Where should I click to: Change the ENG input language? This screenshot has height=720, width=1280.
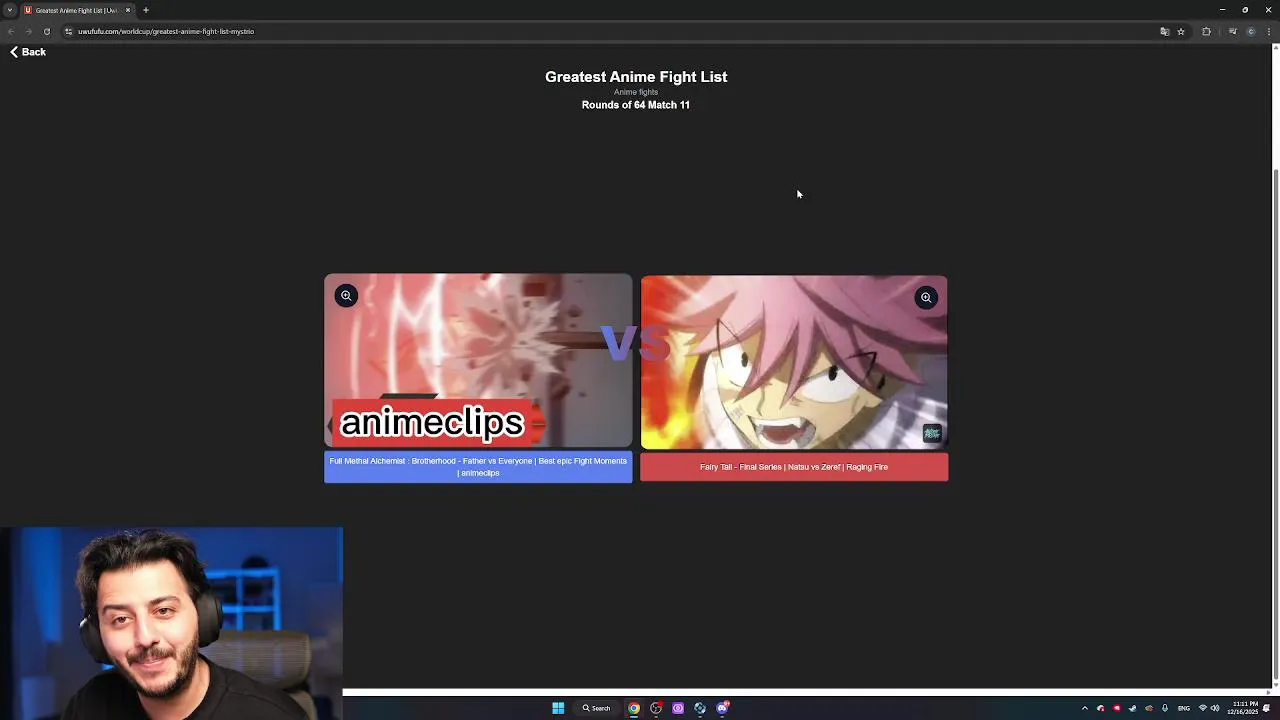click(x=1184, y=708)
